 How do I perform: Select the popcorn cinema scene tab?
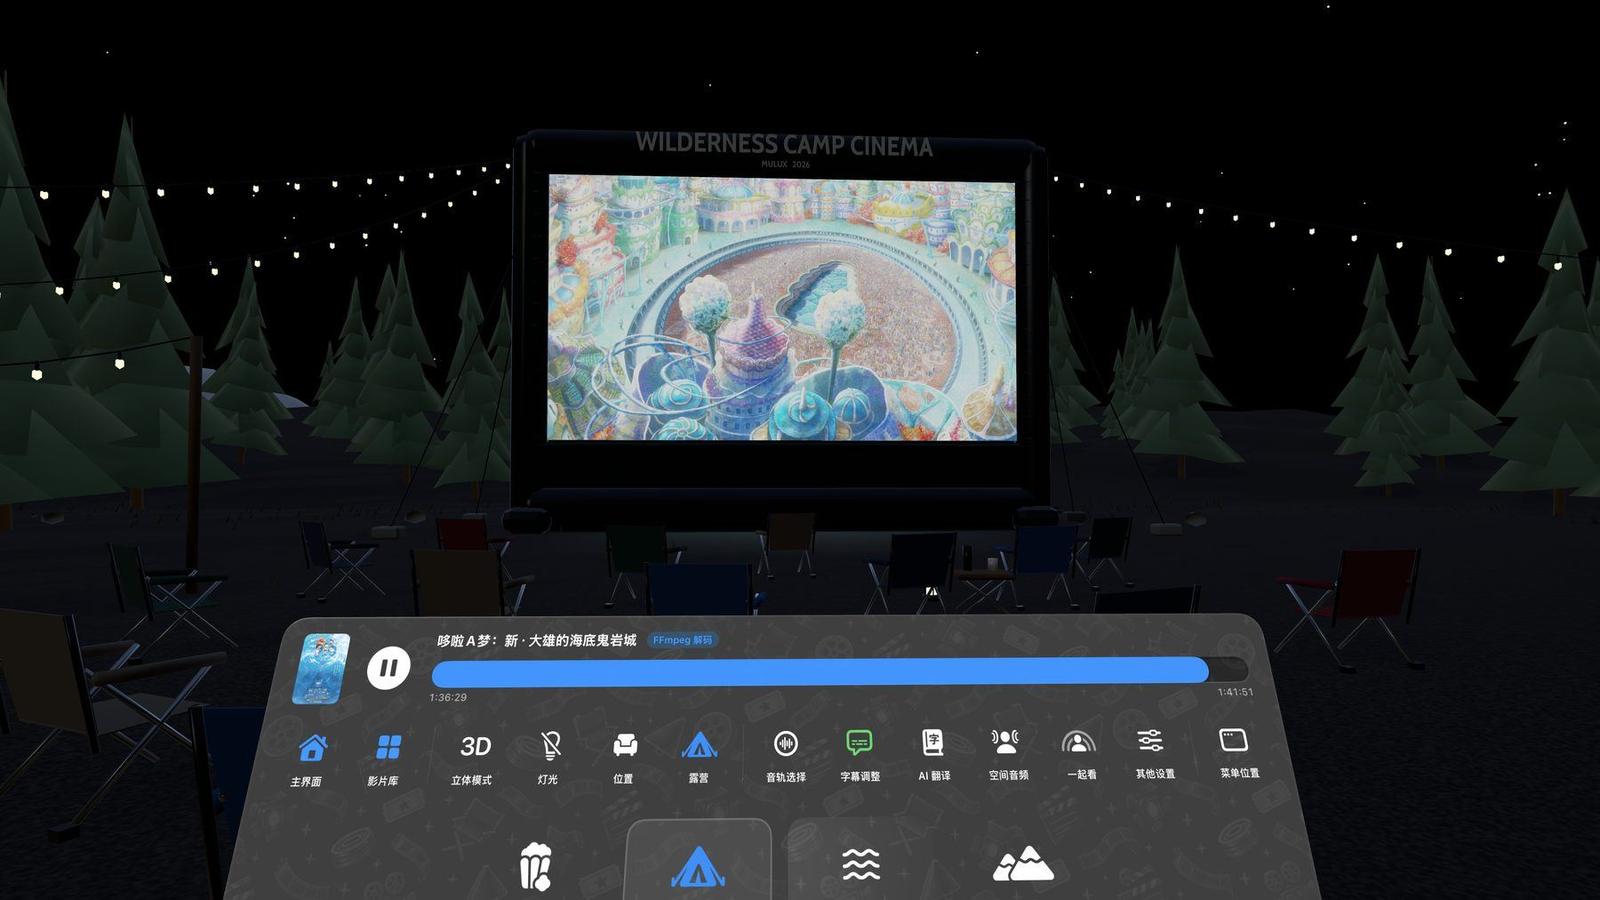coord(537,866)
